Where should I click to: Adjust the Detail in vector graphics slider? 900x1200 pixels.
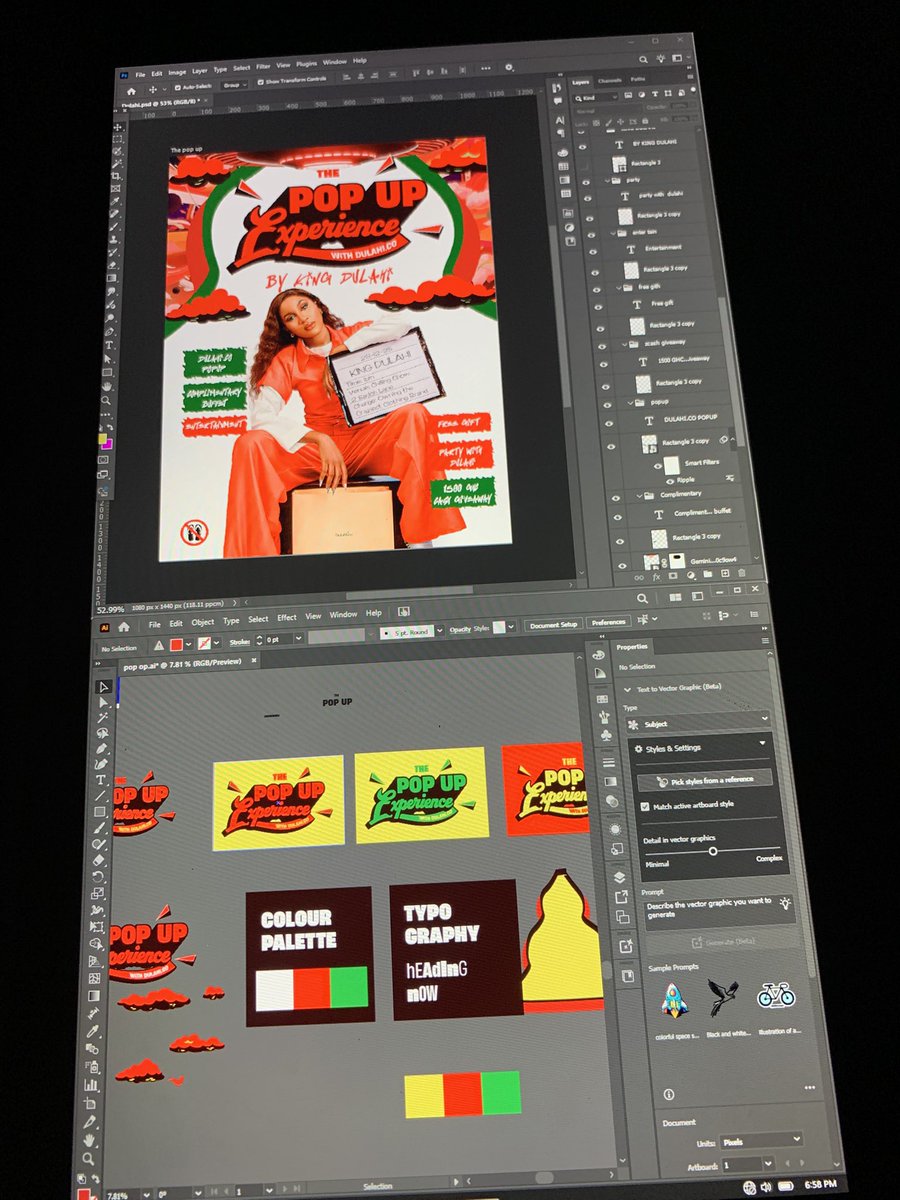[713, 850]
